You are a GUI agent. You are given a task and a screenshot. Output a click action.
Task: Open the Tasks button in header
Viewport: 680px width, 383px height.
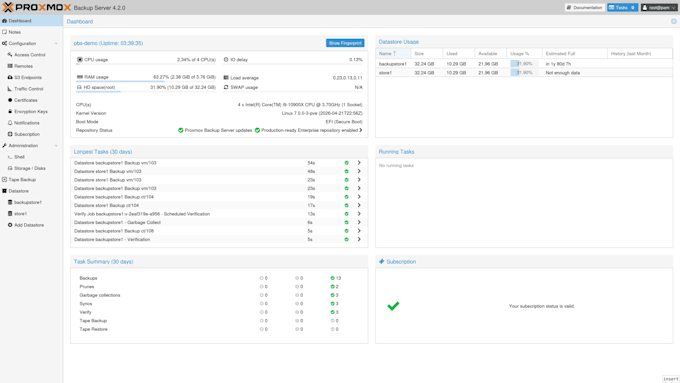pos(622,7)
